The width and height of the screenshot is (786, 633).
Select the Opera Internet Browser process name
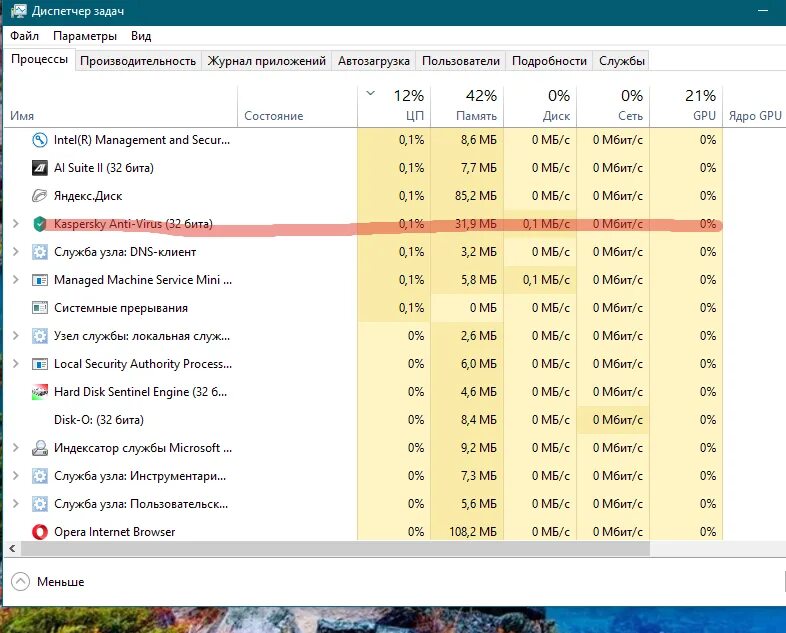pyautogui.click(x=115, y=532)
